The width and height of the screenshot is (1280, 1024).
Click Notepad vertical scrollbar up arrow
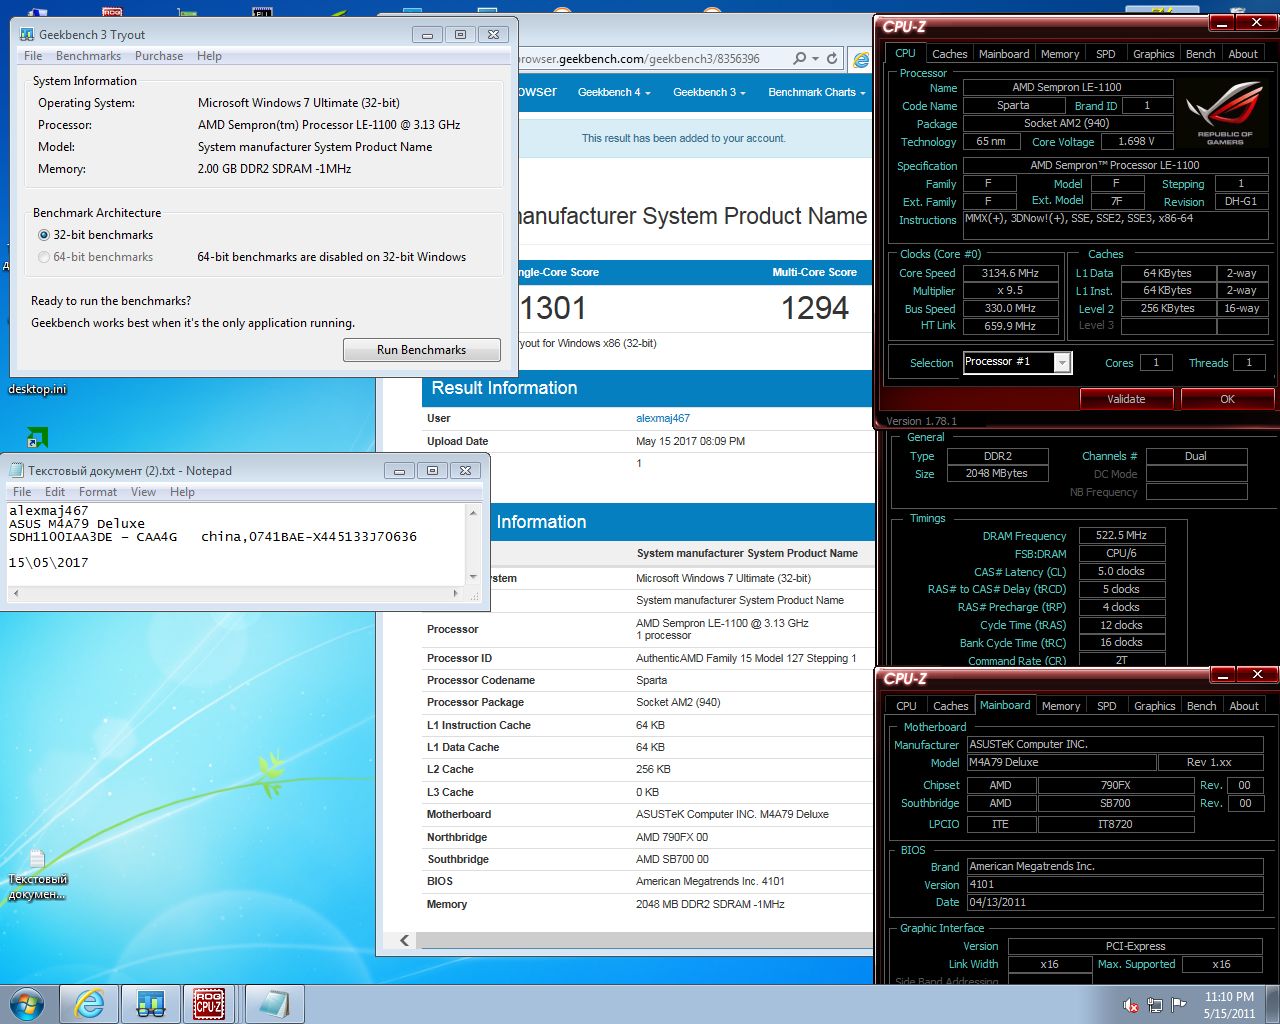click(473, 513)
